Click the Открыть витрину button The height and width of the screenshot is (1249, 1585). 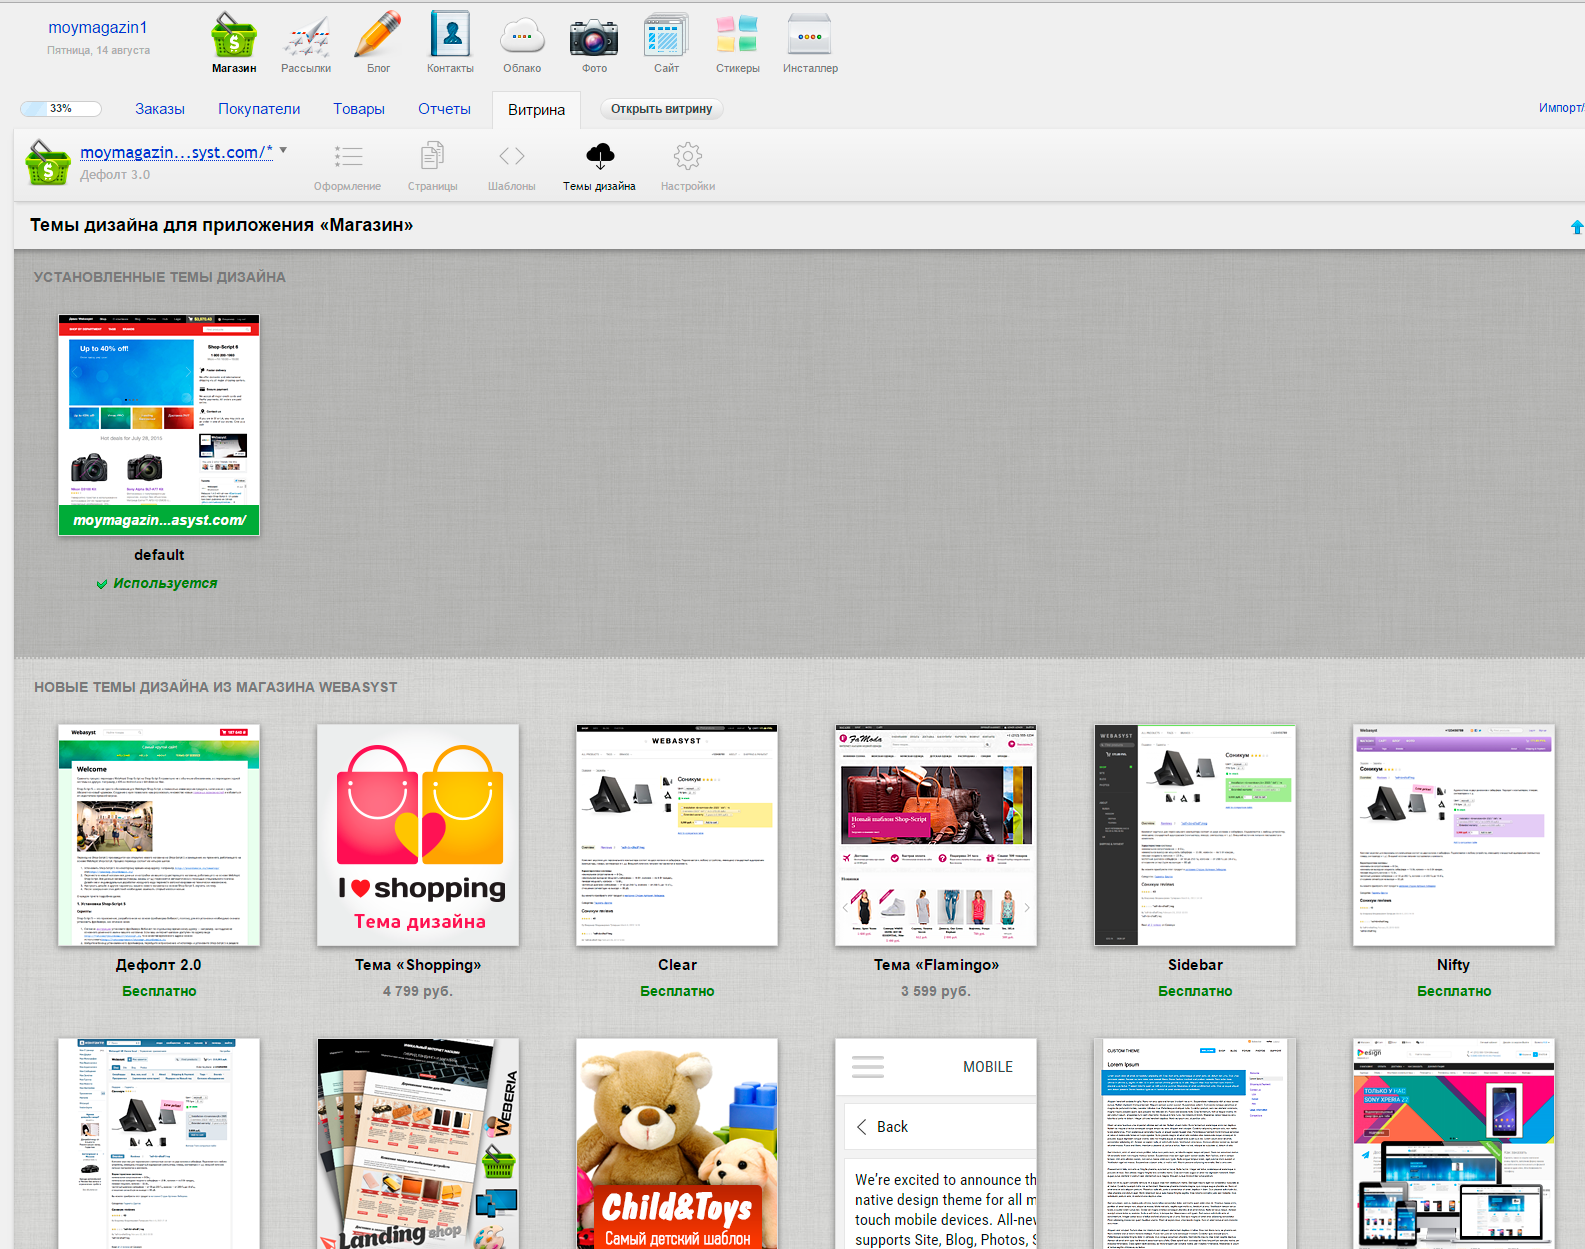click(x=661, y=109)
